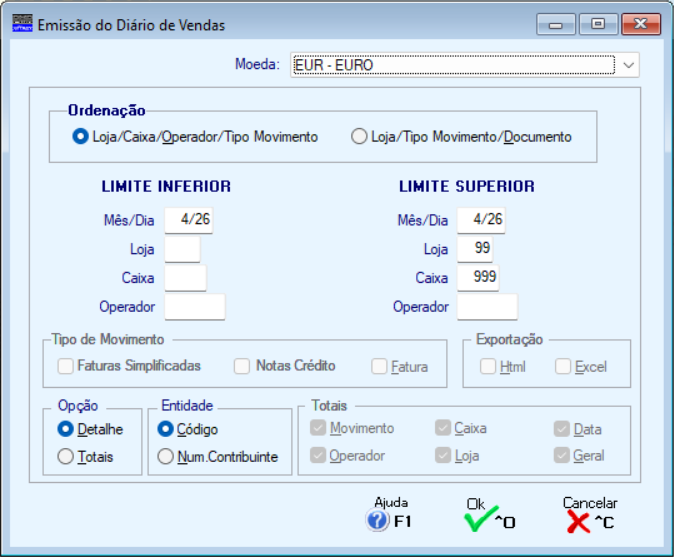Select the Detalhe option radio button

pos(66,429)
